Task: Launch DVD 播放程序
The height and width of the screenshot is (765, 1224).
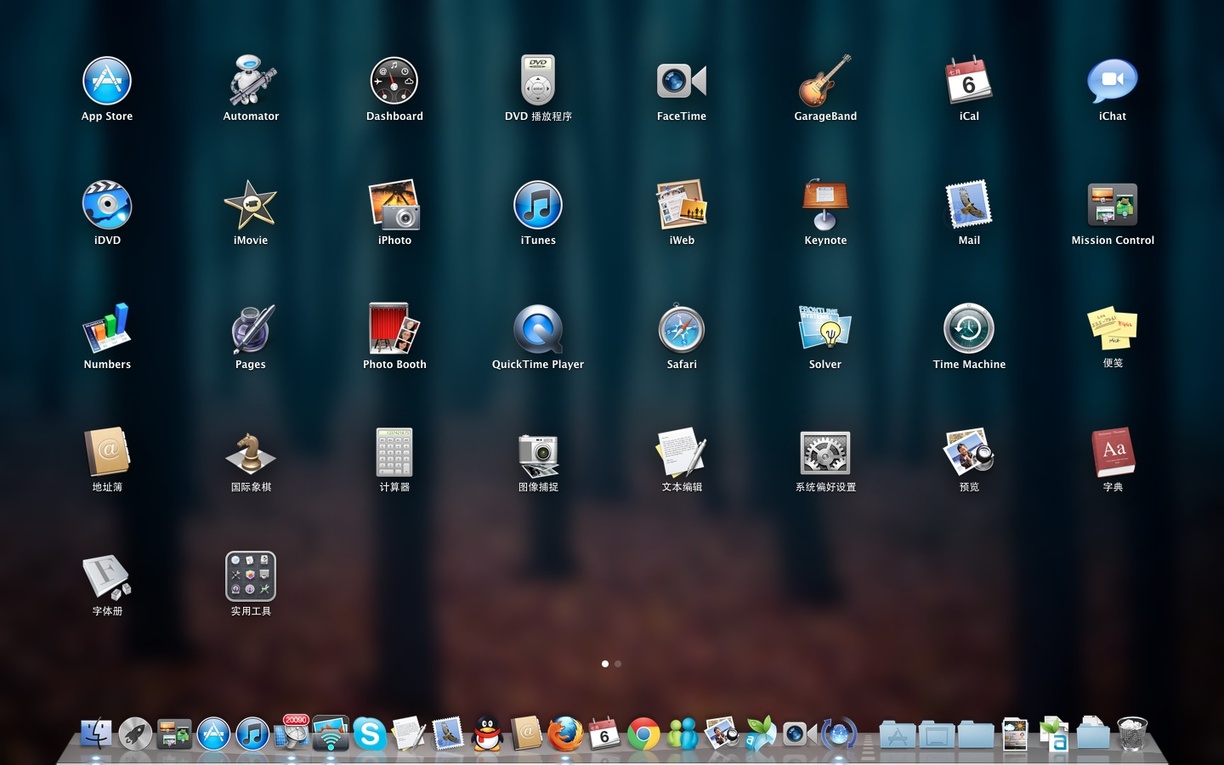Action: (538, 81)
